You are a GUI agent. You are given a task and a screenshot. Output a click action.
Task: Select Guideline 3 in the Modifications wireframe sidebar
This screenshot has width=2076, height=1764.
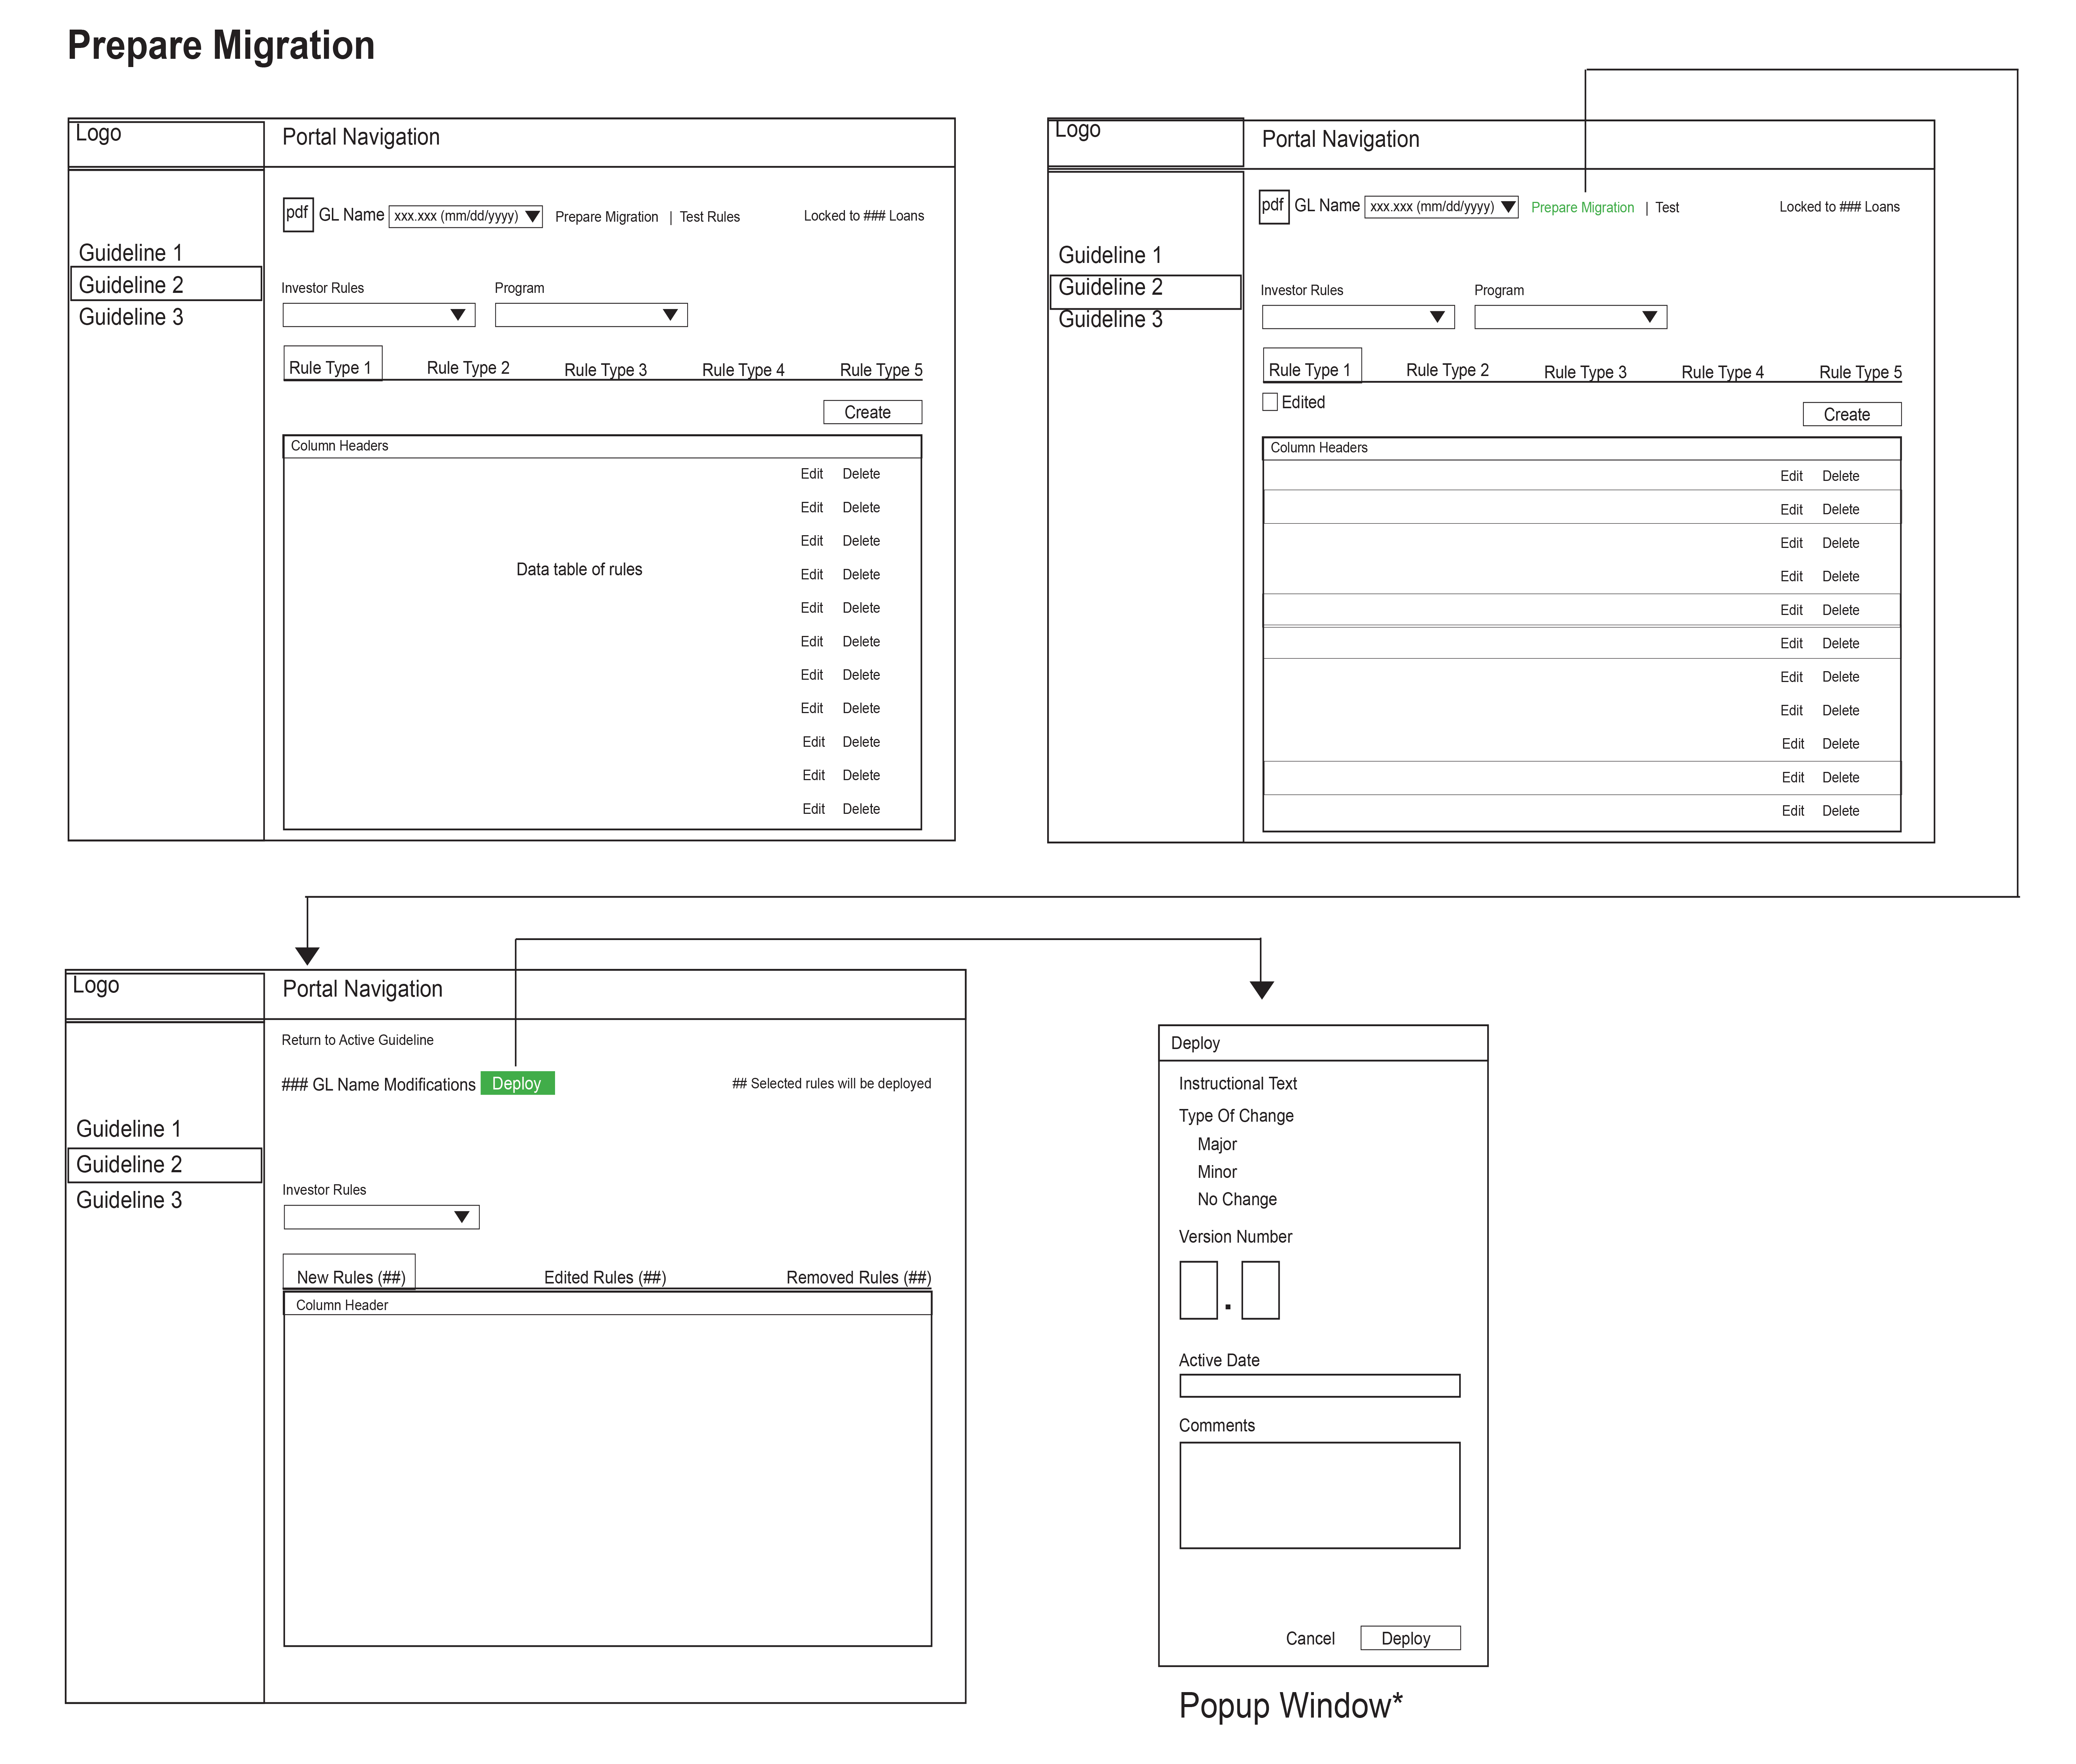click(x=129, y=1200)
